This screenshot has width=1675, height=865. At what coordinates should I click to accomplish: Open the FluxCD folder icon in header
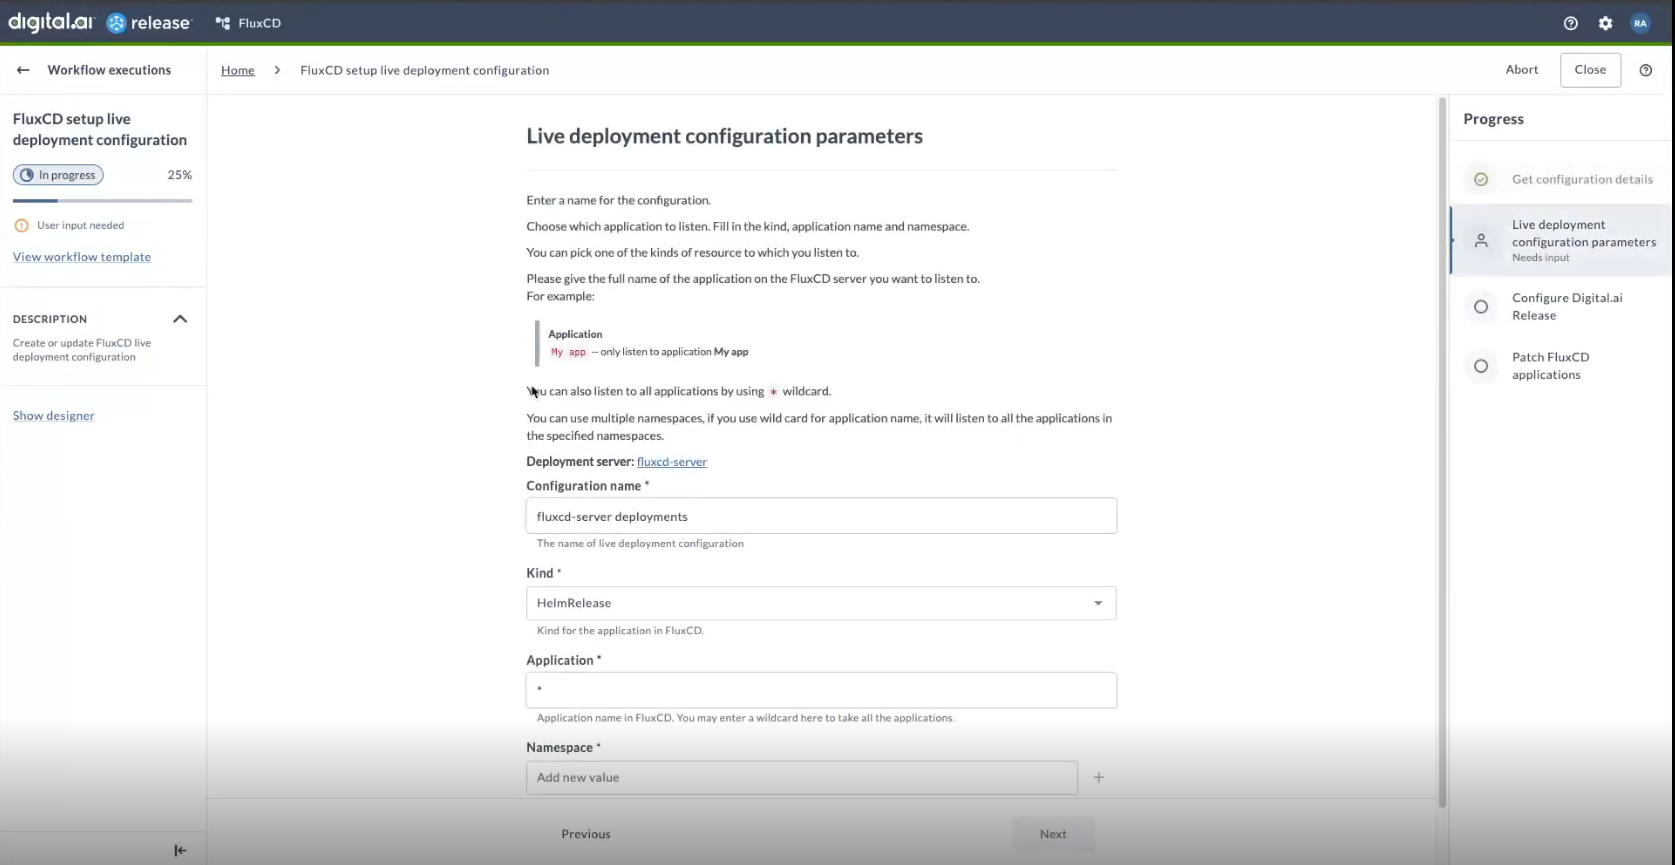click(223, 23)
